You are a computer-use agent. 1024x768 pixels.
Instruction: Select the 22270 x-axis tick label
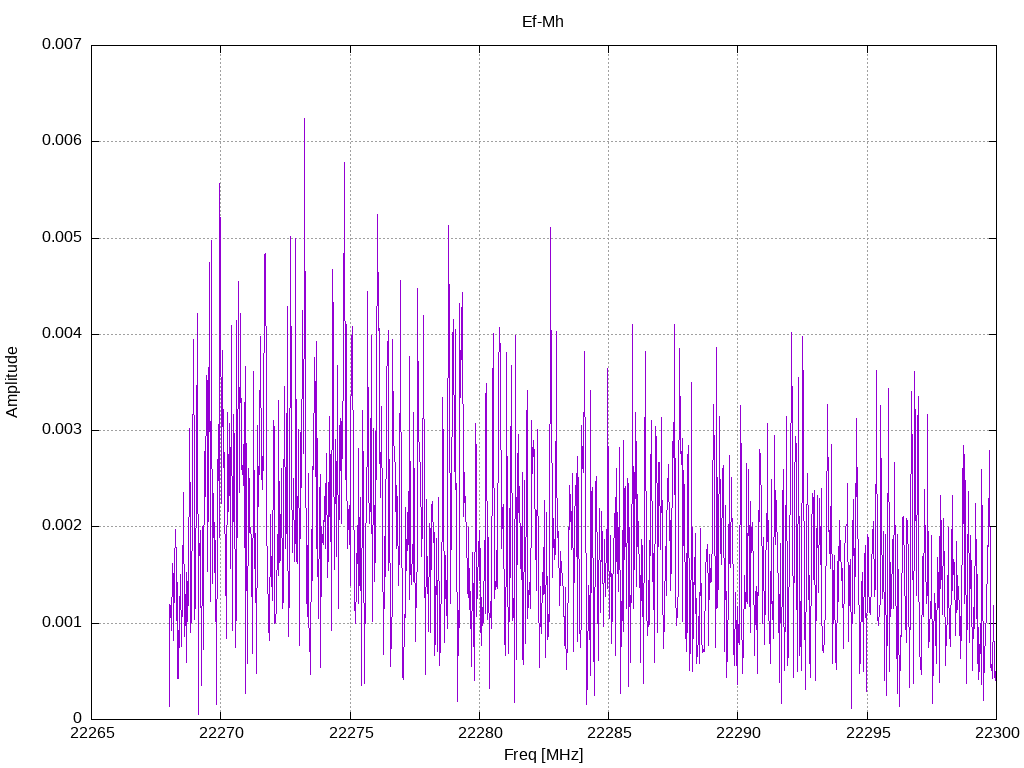220,733
